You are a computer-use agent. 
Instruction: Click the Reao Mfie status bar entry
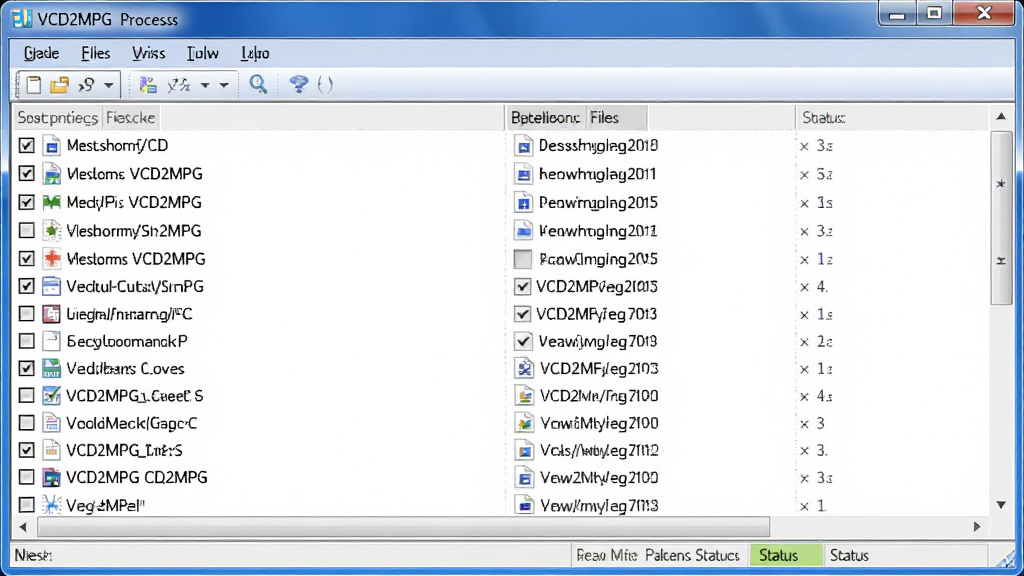(x=607, y=555)
